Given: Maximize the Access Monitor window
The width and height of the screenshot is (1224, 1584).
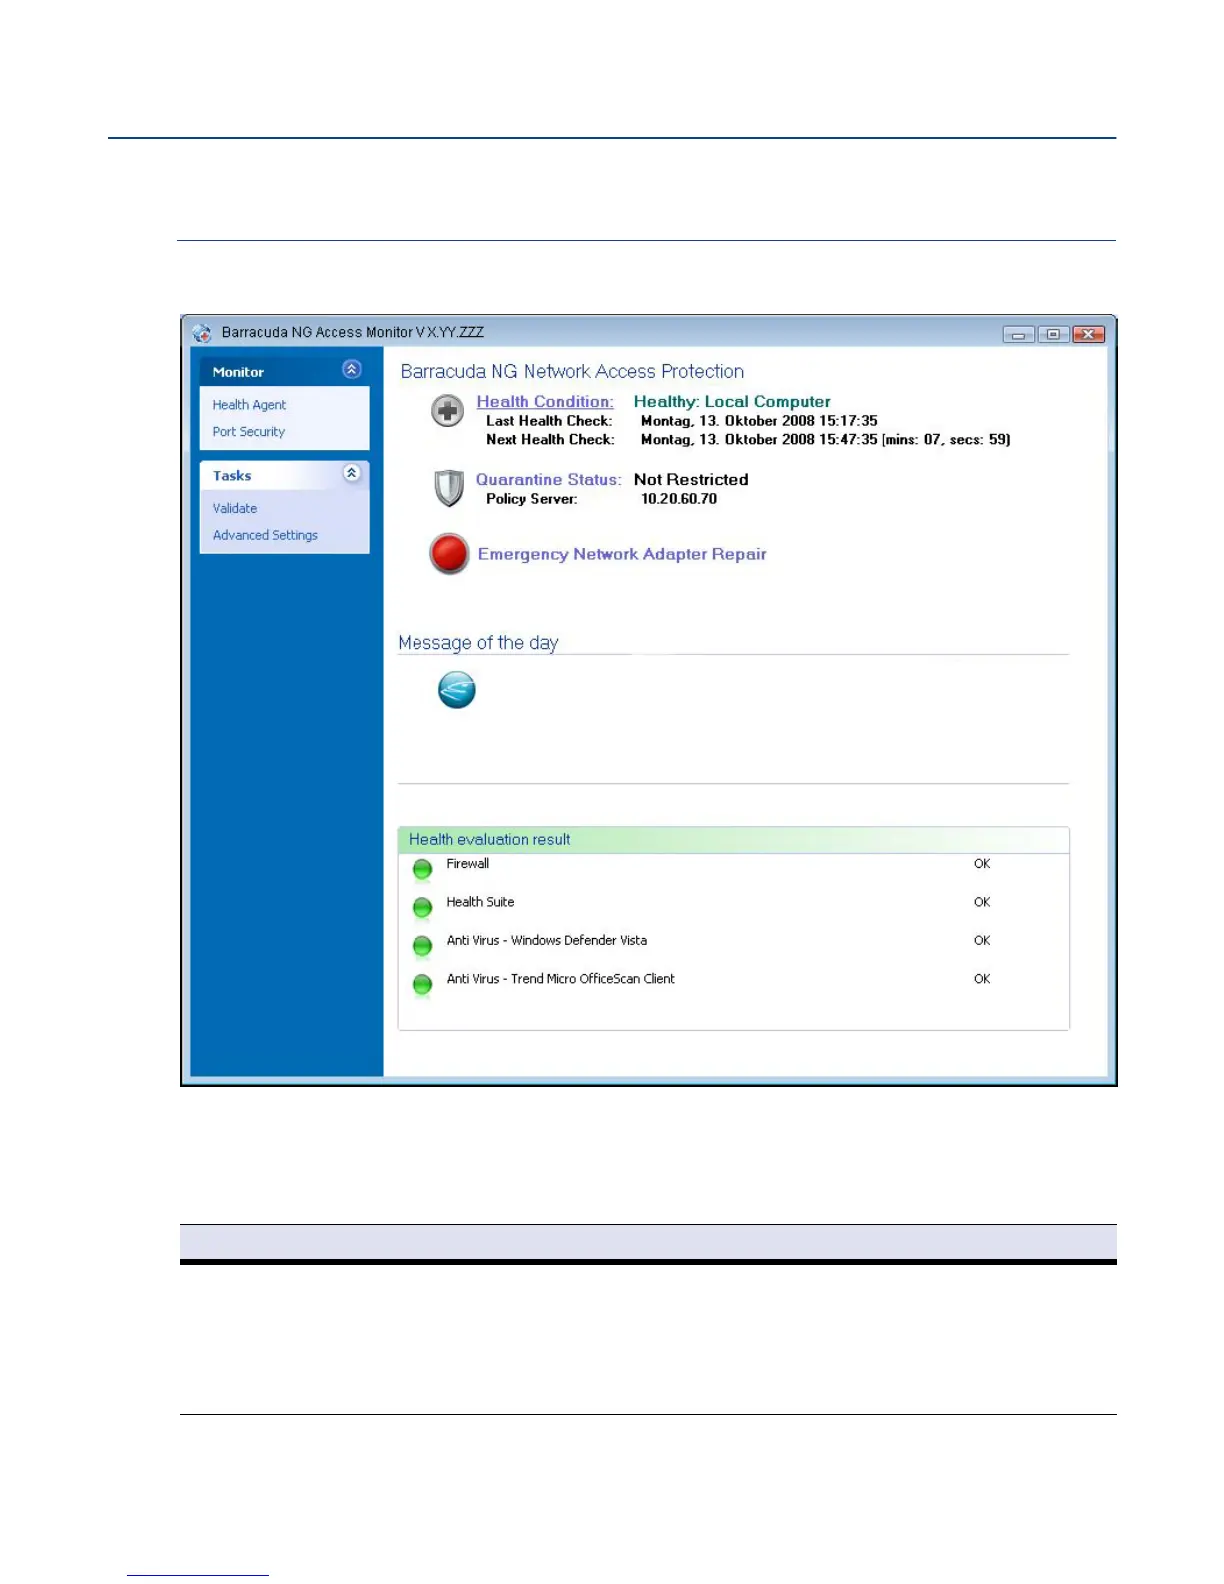Looking at the screenshot, I should coord(1053,334).
